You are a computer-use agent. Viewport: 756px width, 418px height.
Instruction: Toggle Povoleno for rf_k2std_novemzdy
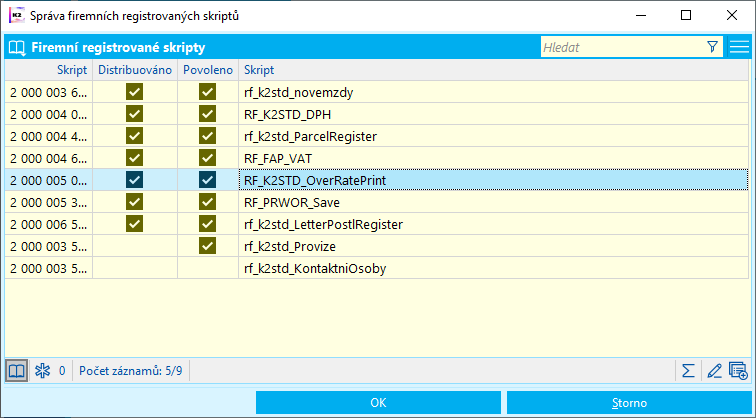[207, 92]
